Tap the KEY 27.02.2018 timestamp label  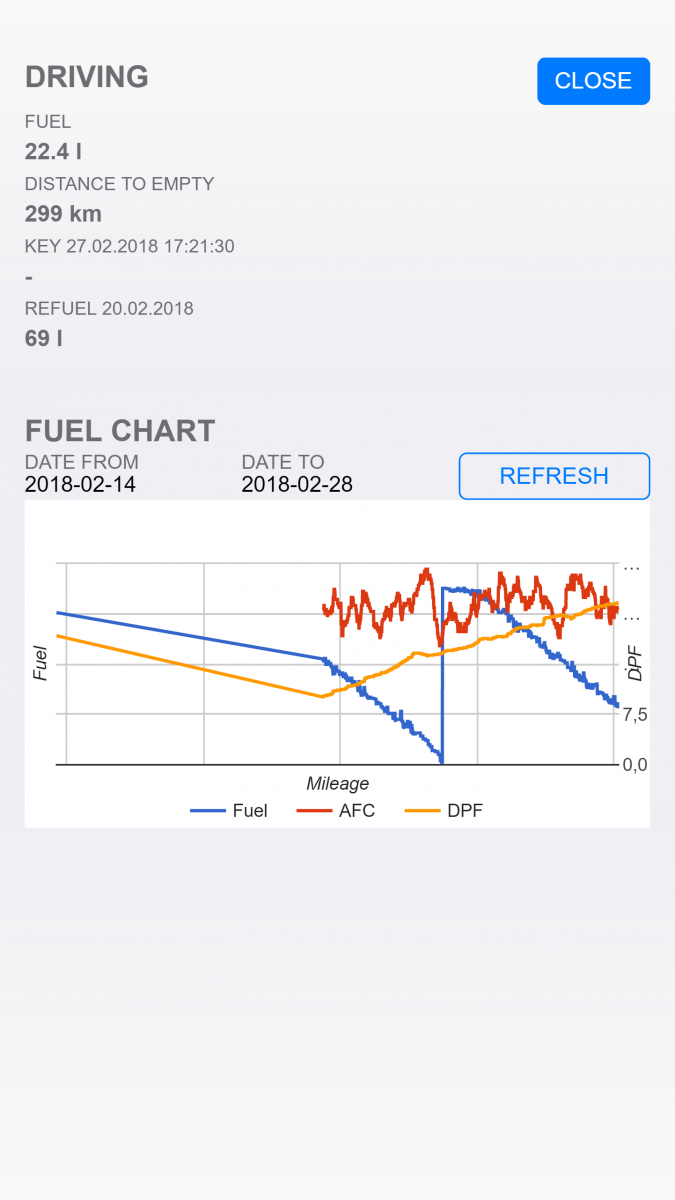coord(130,246)
